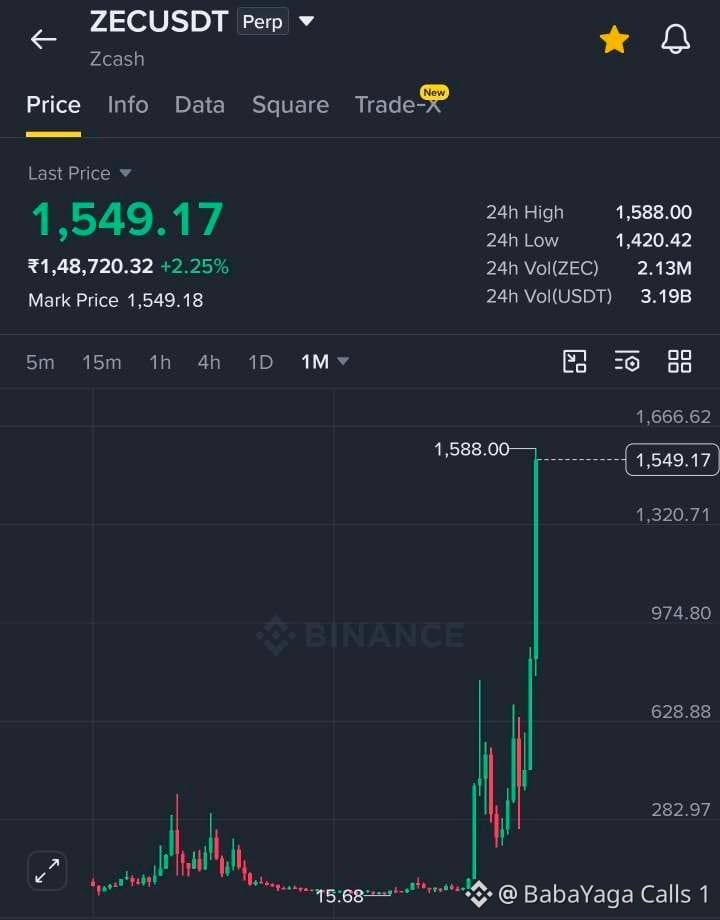
Task: Toggle the yellow favorite star
Action: (614, 40)
